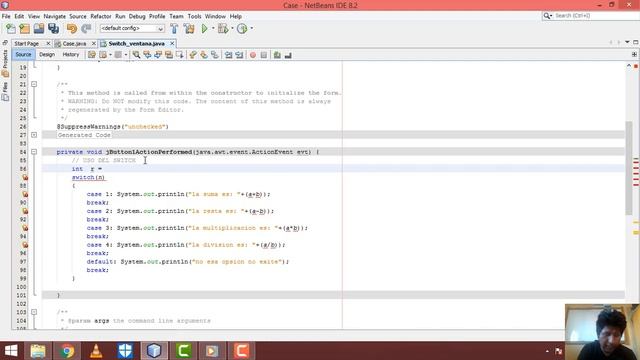The image size is (640, 360).
Task: Undo the last edit with the Undo icon
Action: click(x=72, y=29)
